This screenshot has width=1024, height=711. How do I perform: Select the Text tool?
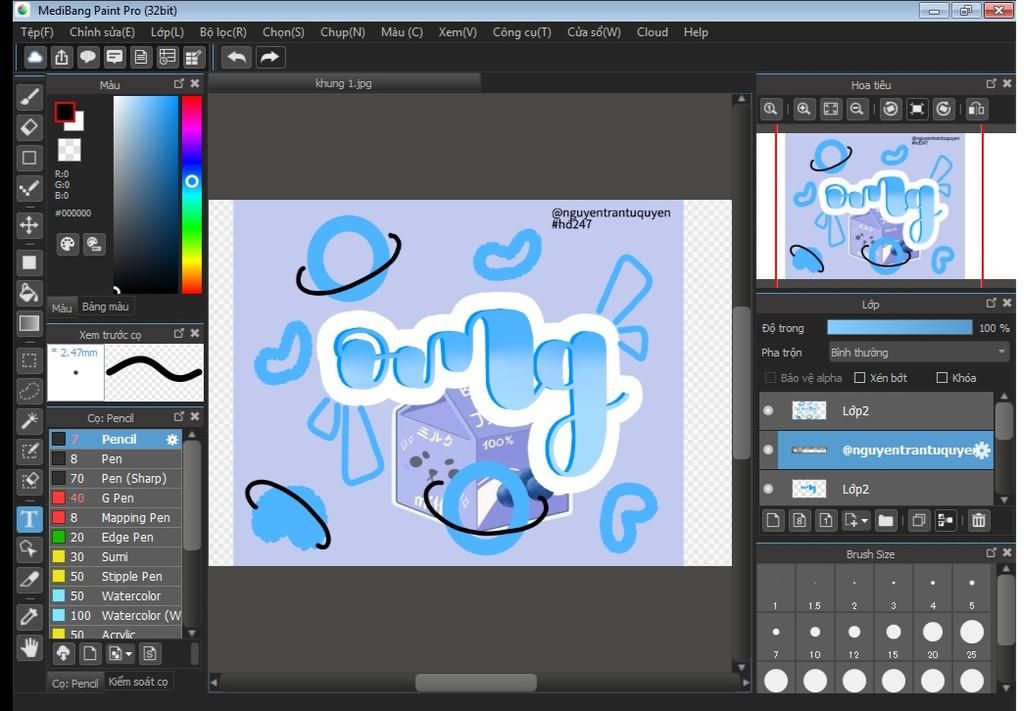tap(29, 519)
